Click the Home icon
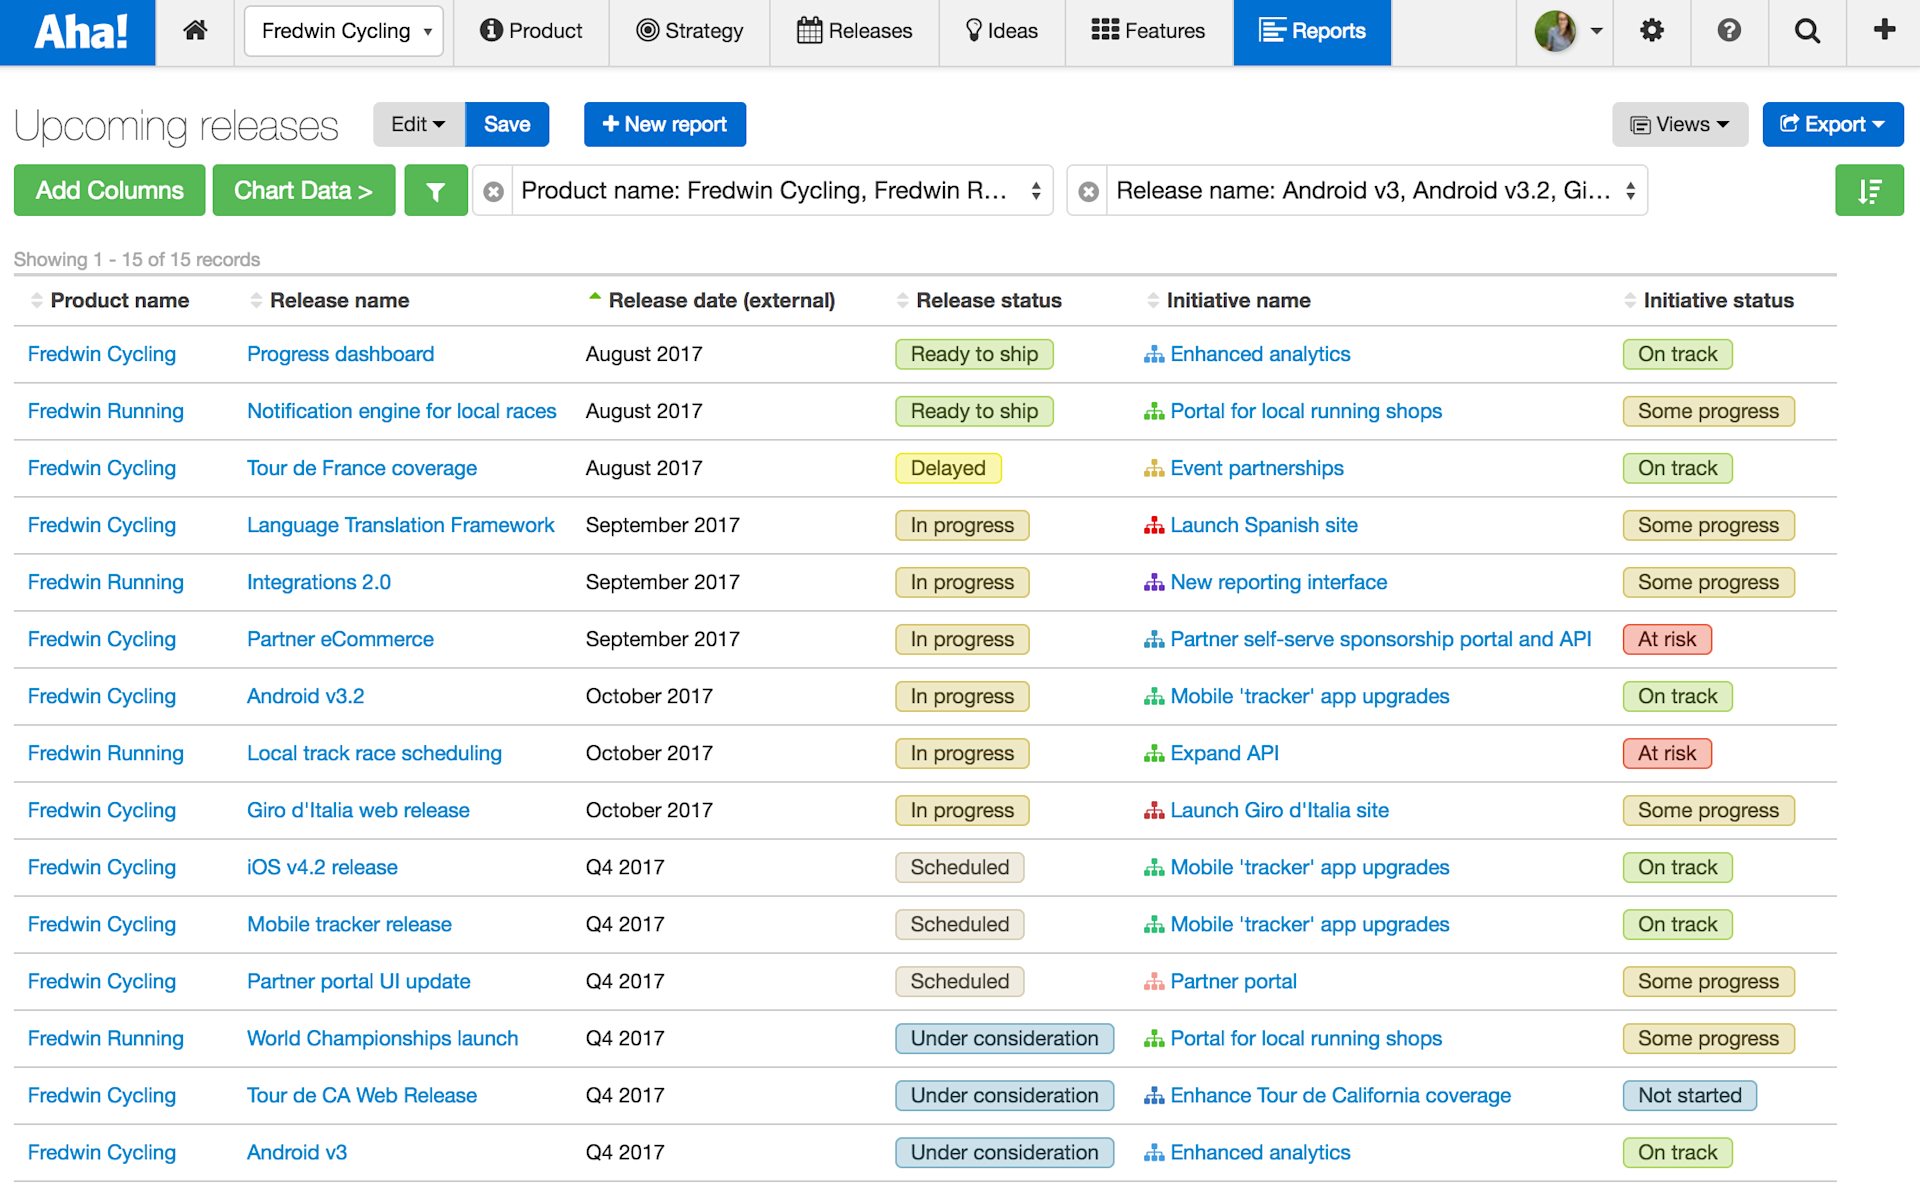The width and height of the screenshot is (1920, 1189). pyautogui.click(x=195, y=31)
